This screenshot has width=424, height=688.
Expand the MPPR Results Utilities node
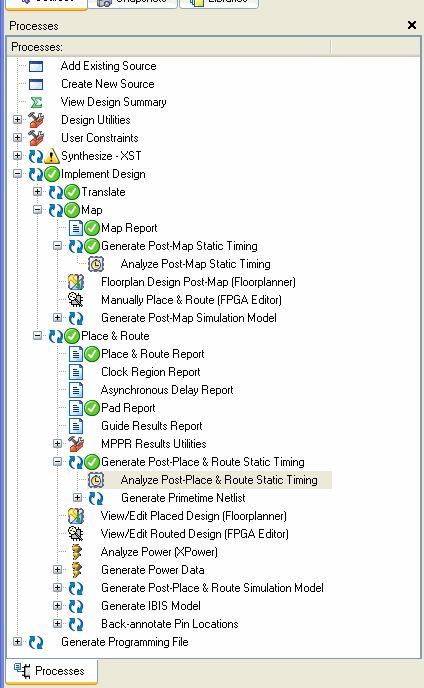coord(57,444)
